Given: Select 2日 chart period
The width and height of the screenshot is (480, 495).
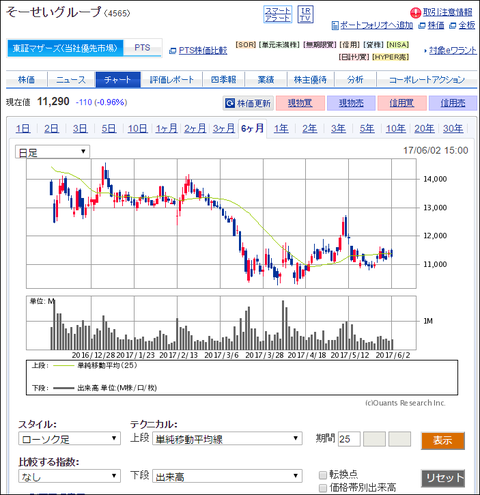Looking at the screenshot, I should pyautogui.click(x=51, y=129).
